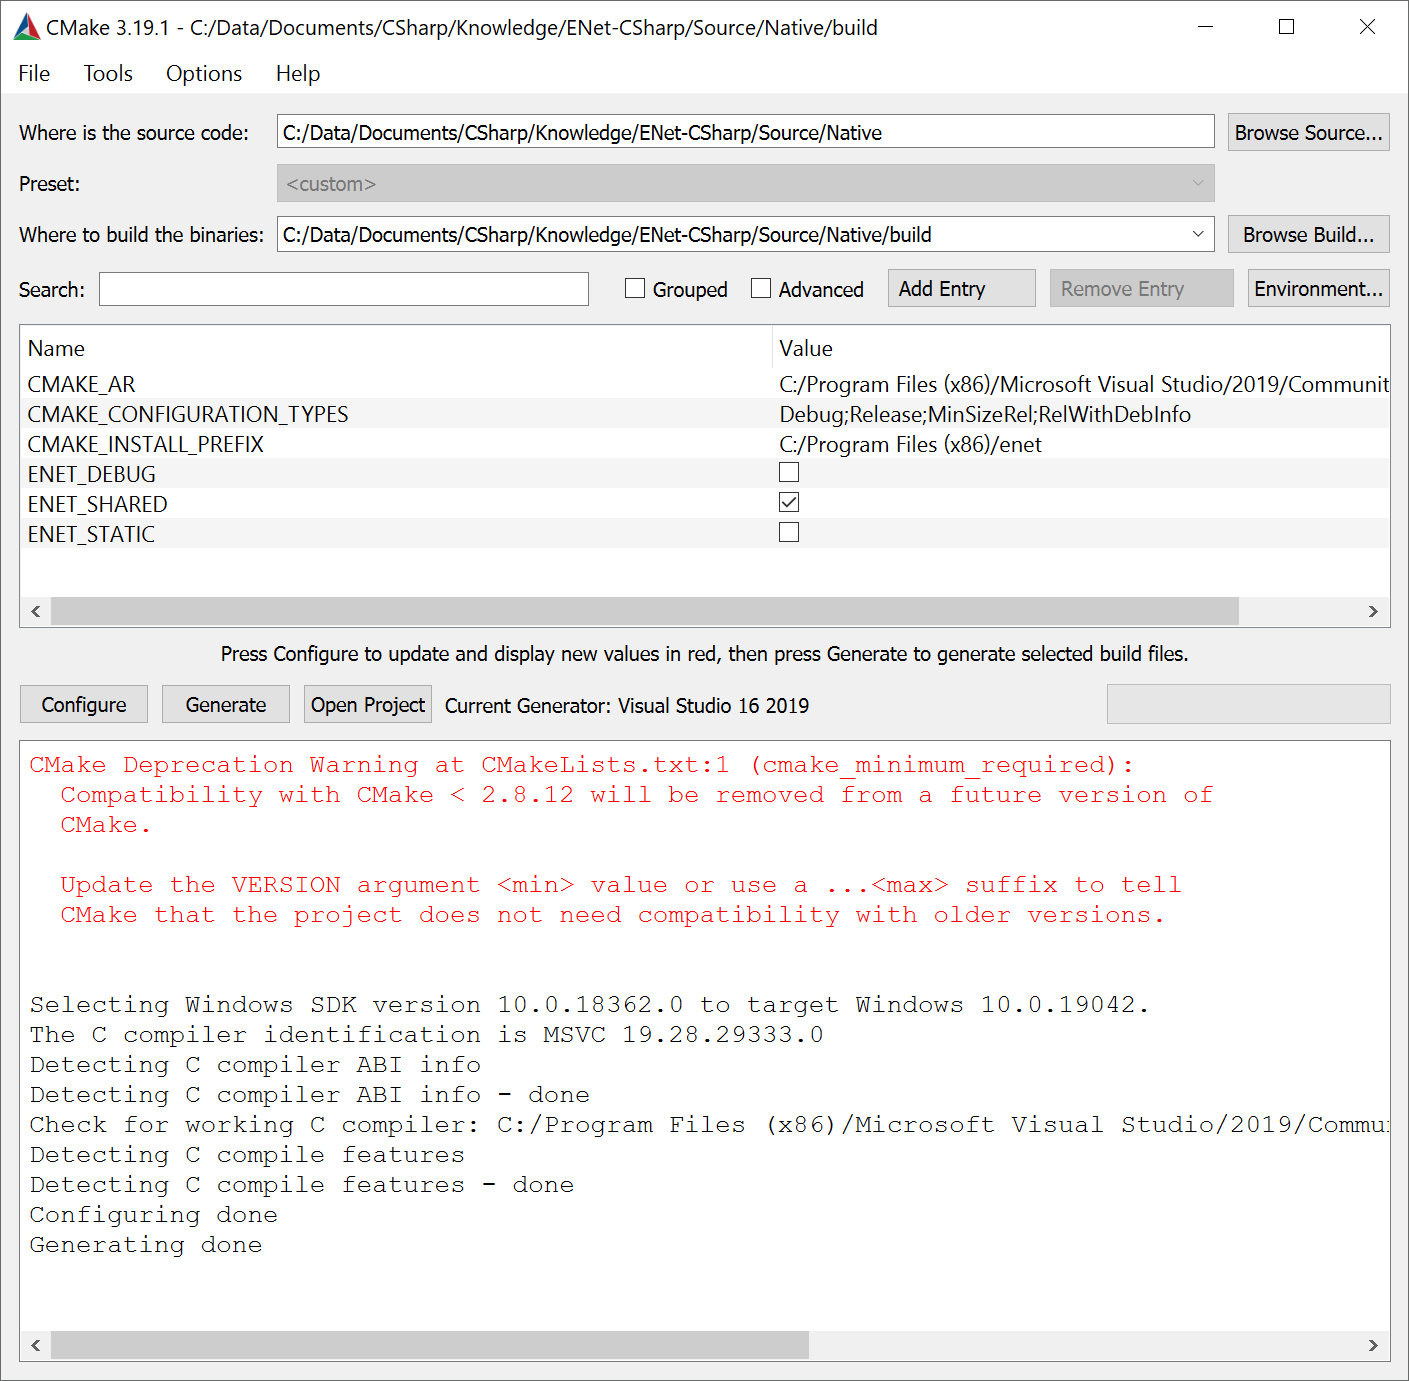The height and width of the screenshot is (1381, 1409).
Task: Click the 'Generating done' output line
Action: 146,1245
